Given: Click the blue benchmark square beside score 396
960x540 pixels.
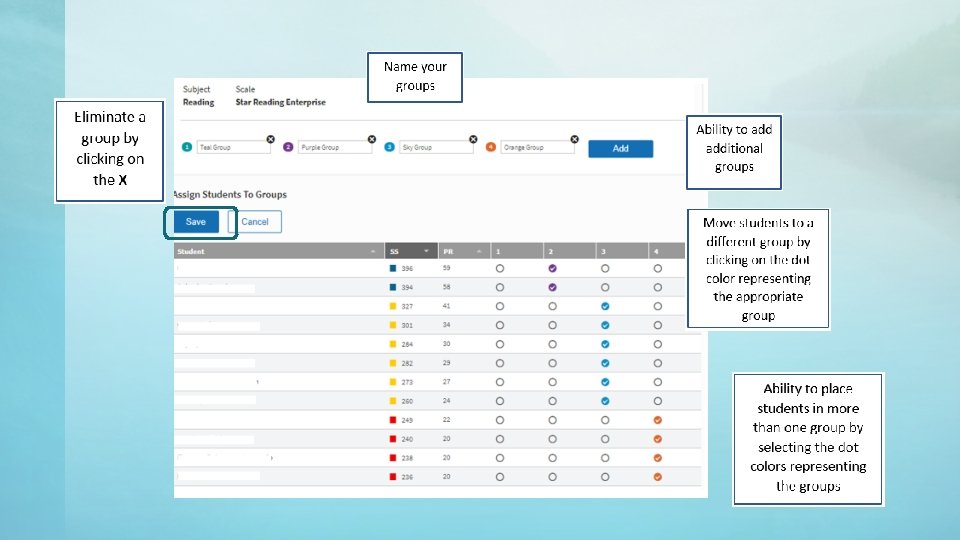Looking at the screenshot, I should [393, 268].
